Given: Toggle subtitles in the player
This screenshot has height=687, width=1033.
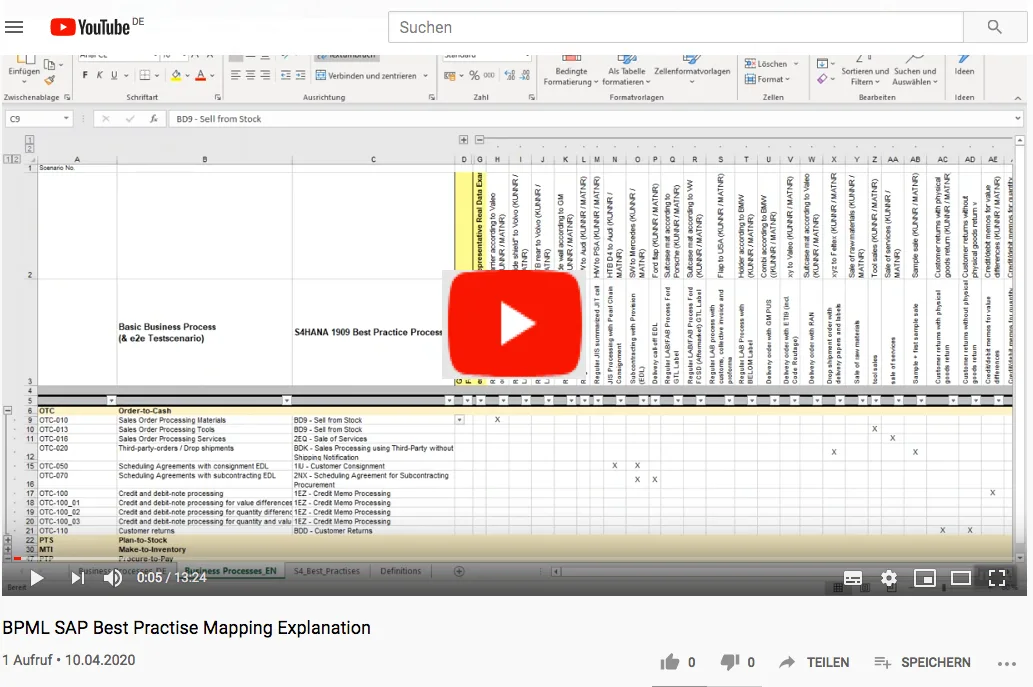Looking at the screenshot, I should [x=853, y=578].
